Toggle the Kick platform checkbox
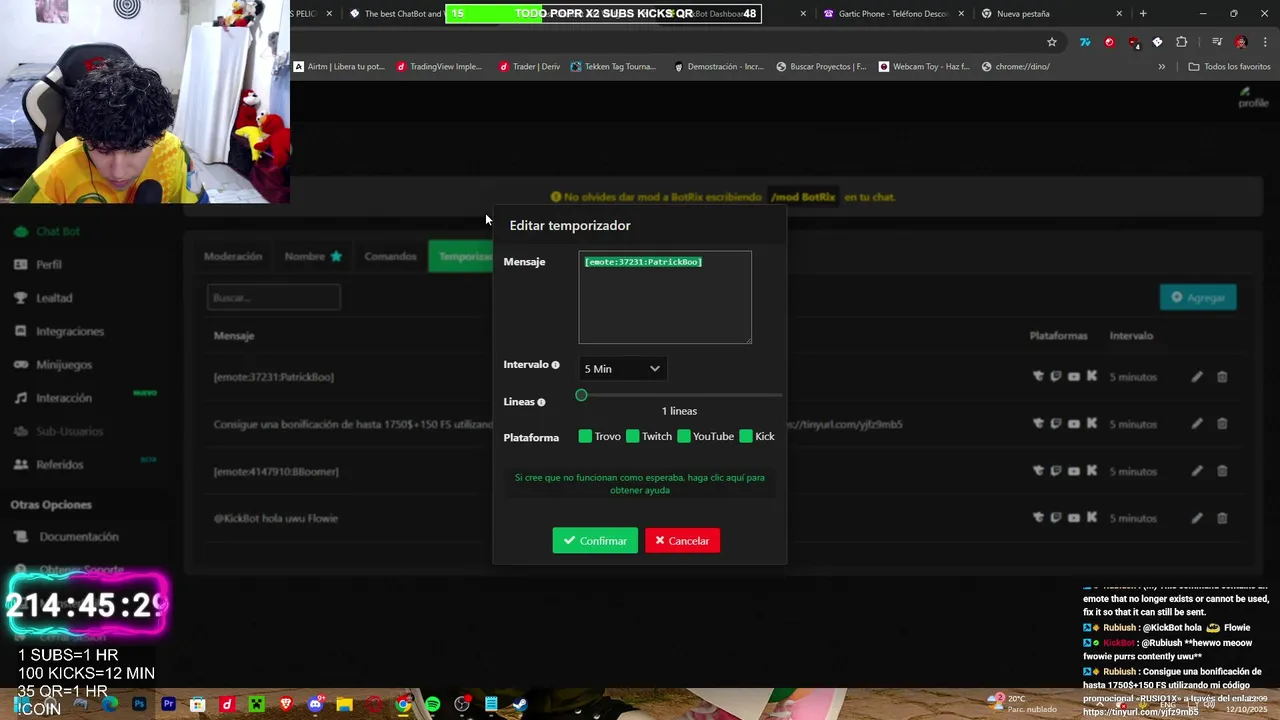 click(x=746, y=436)
